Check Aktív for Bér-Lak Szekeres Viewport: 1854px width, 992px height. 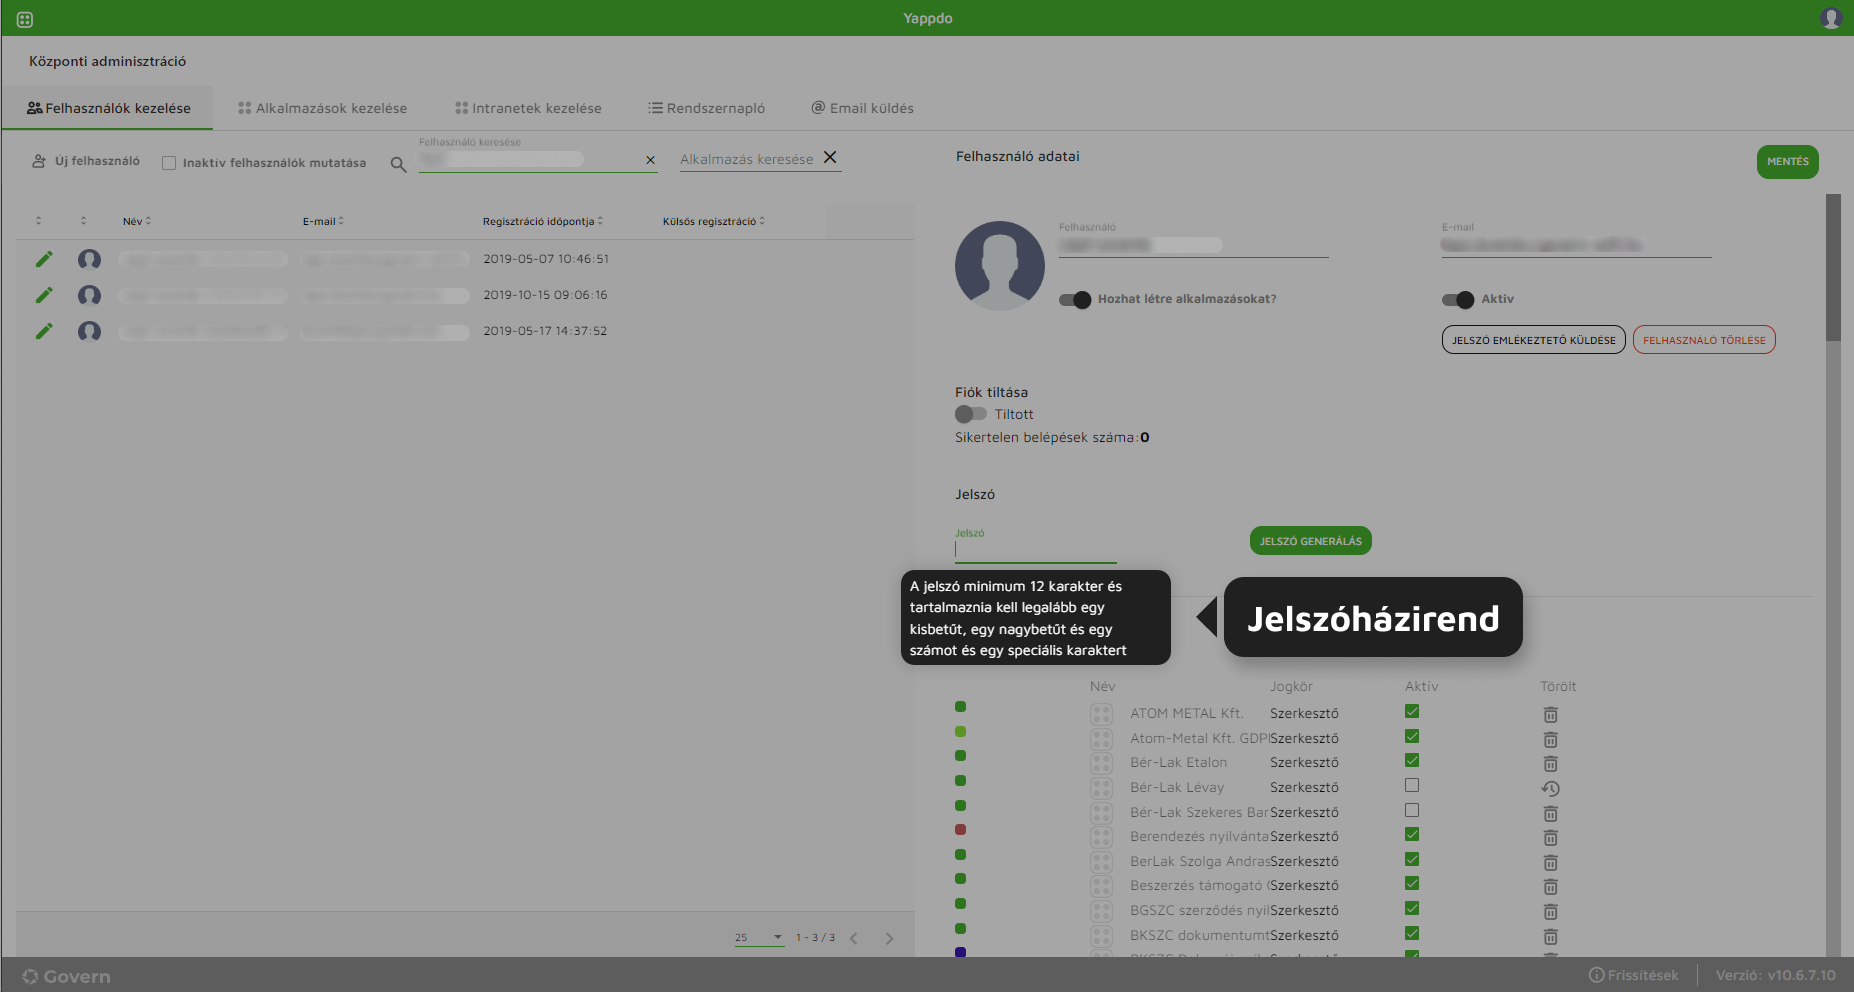1412,810
